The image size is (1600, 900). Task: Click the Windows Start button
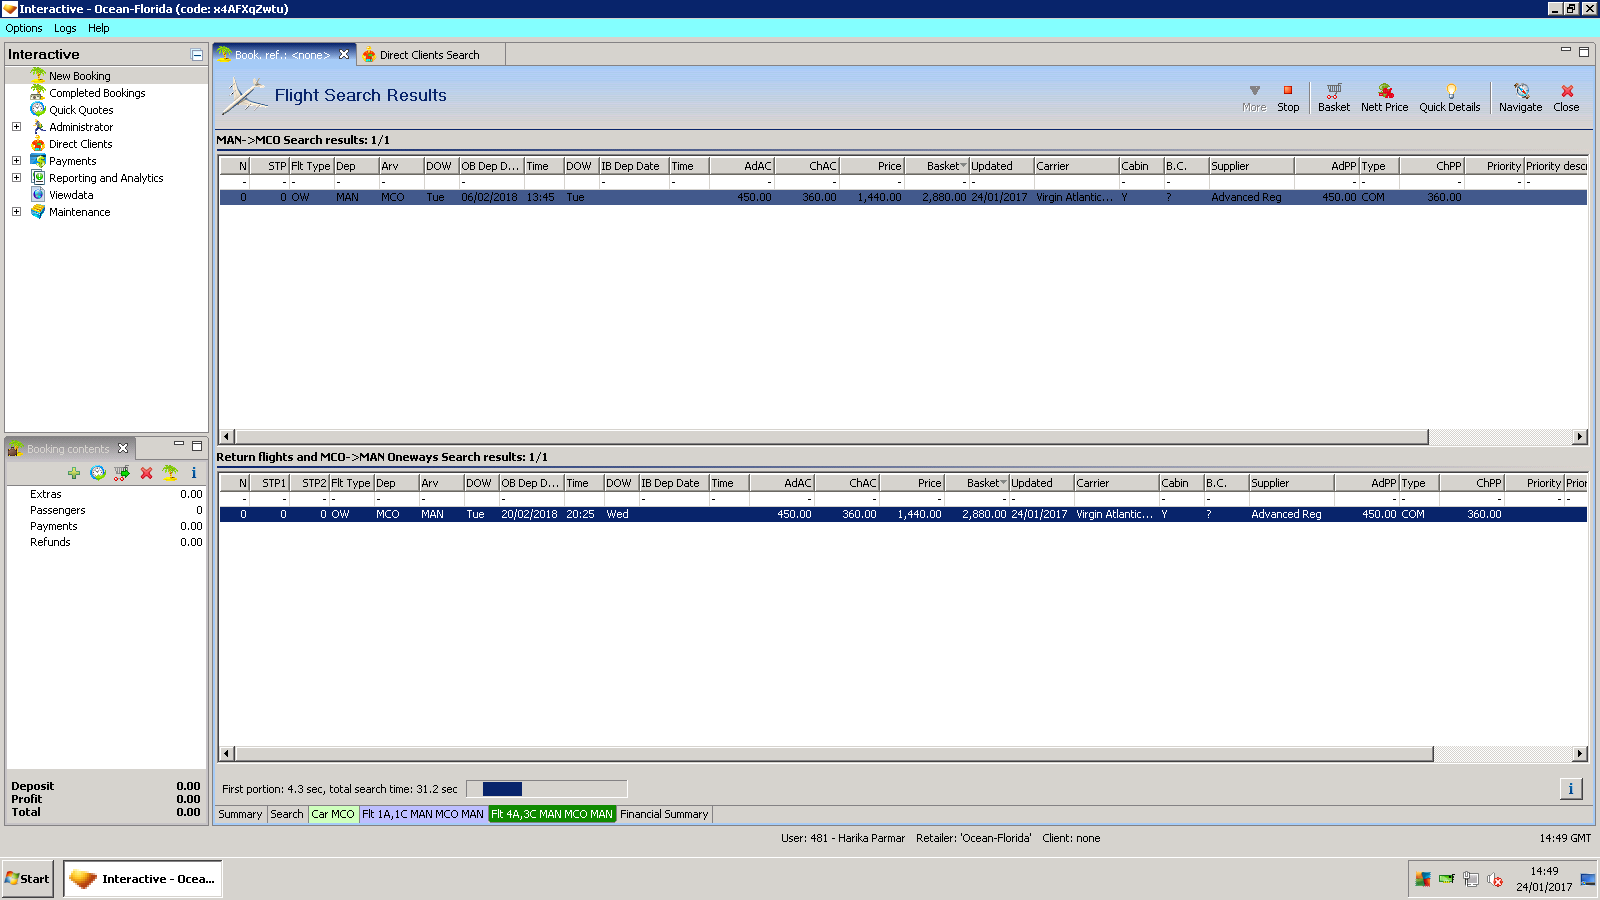pos(27,879)
